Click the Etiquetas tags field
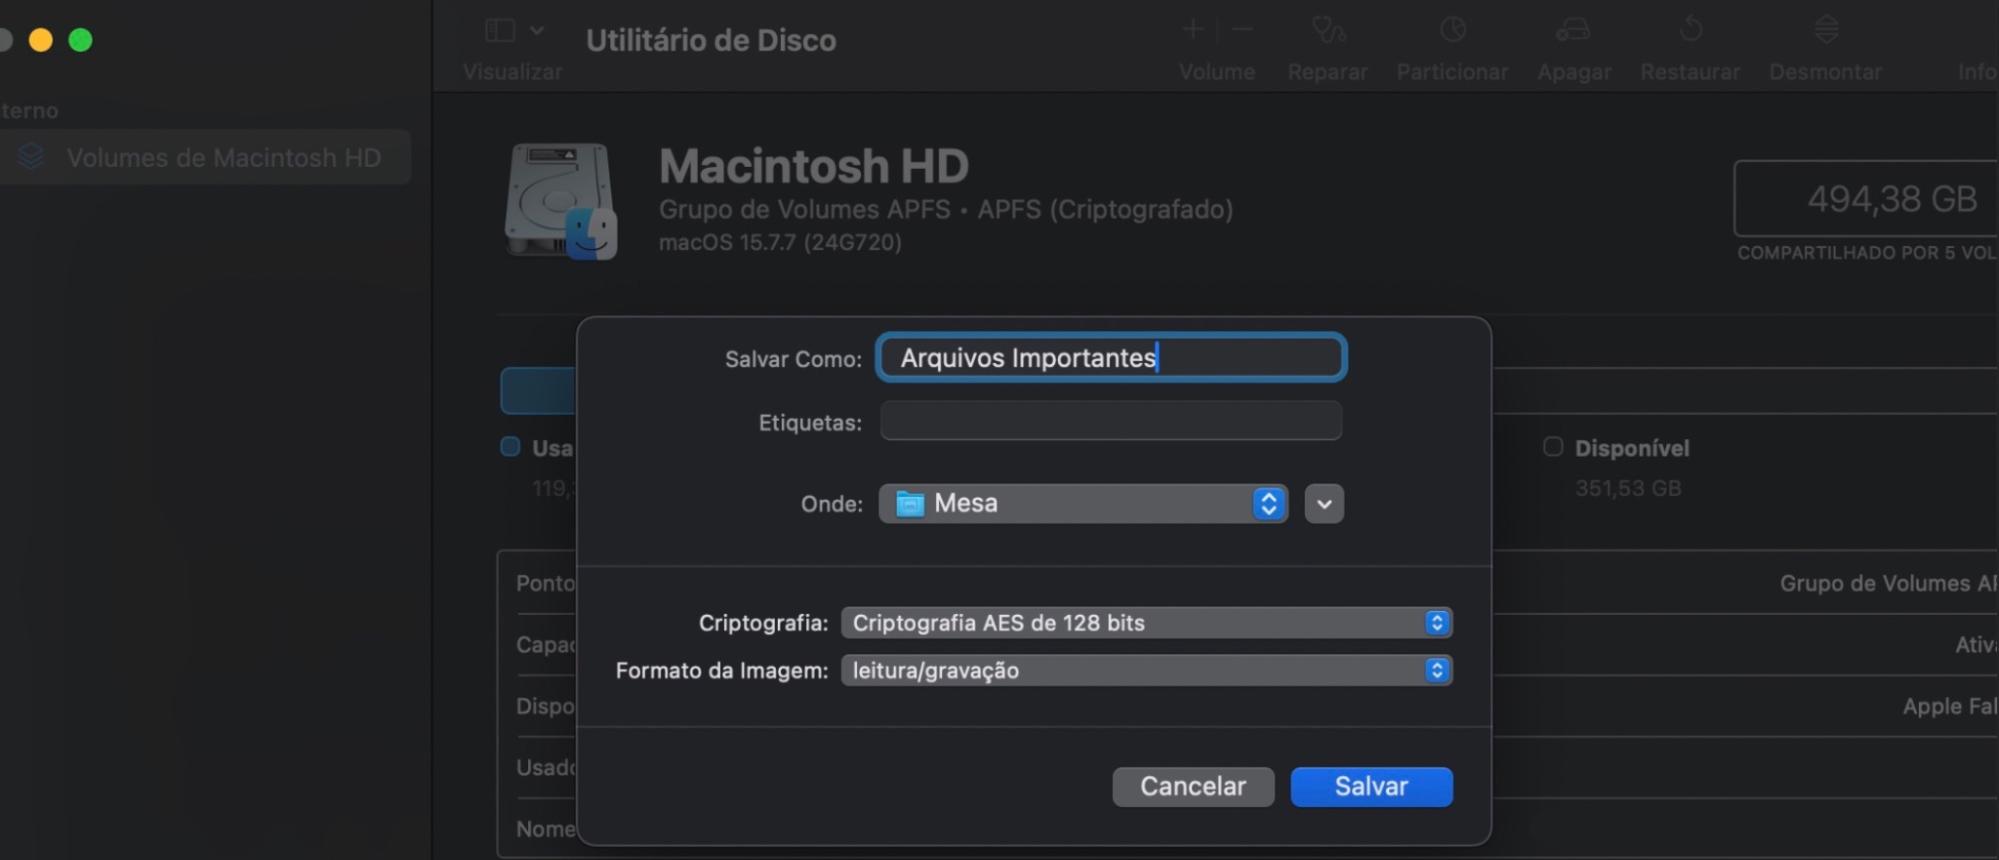Screen dimensions: 1999x860 point(1111,421)
